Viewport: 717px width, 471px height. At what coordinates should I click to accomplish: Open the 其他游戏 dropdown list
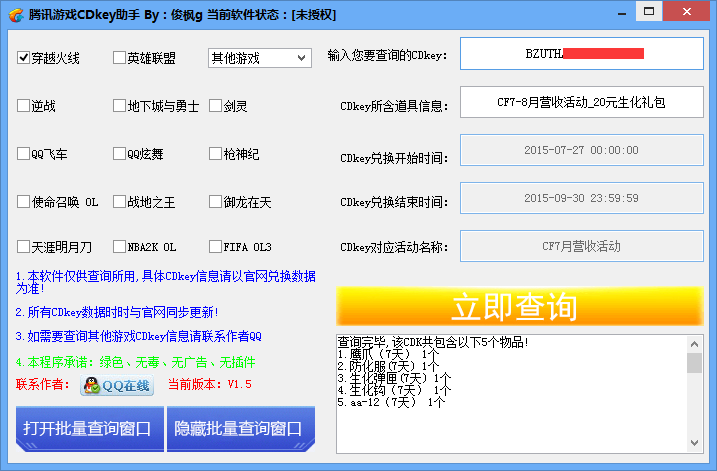click(x=302, y=58)
